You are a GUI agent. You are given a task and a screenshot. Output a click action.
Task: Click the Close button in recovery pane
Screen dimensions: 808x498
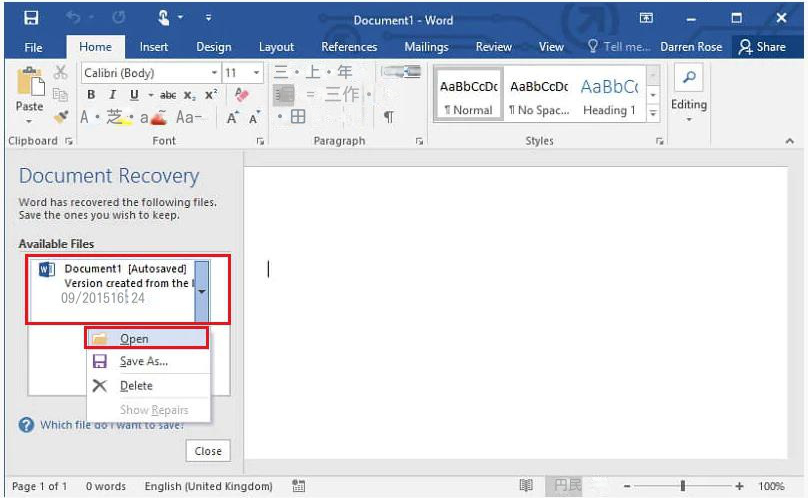point(208,451)
